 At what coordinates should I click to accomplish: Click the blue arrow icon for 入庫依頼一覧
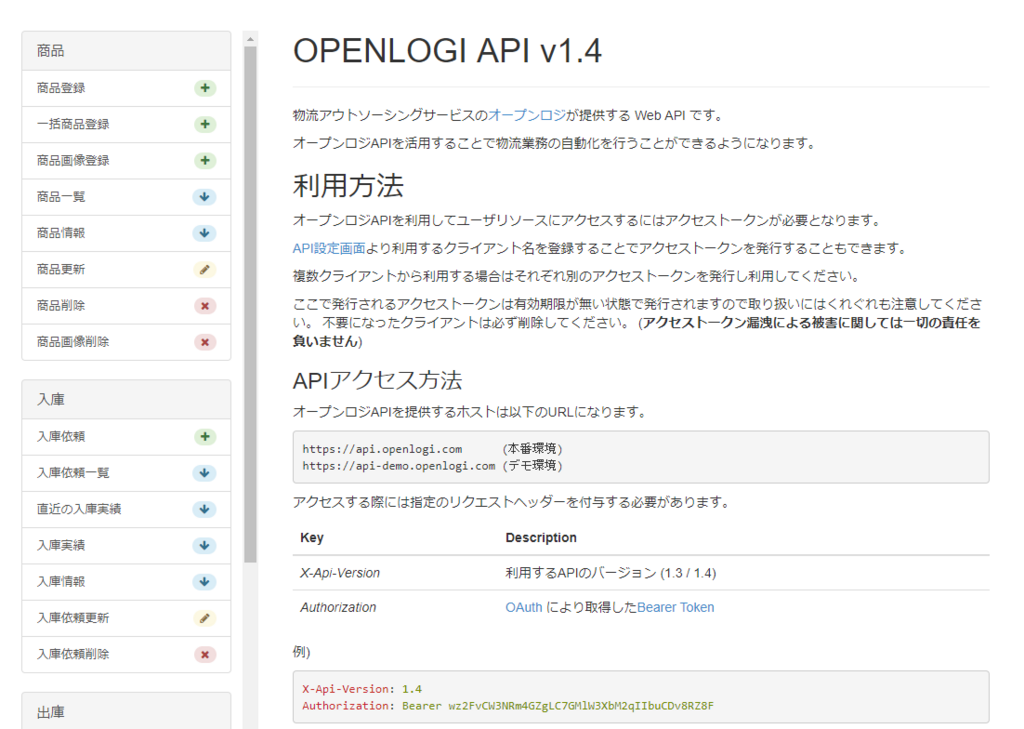204,473
